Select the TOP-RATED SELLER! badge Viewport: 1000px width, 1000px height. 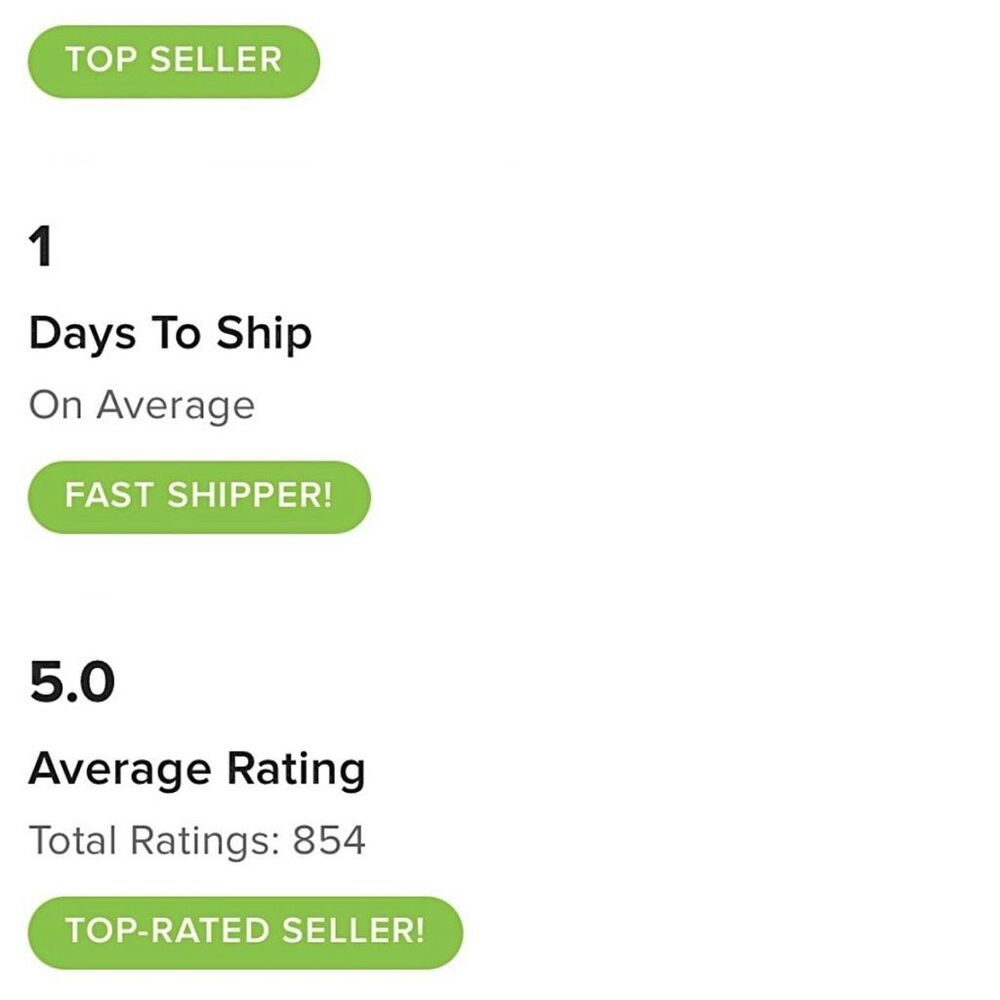pyautogui.click(x=245, y=932)
